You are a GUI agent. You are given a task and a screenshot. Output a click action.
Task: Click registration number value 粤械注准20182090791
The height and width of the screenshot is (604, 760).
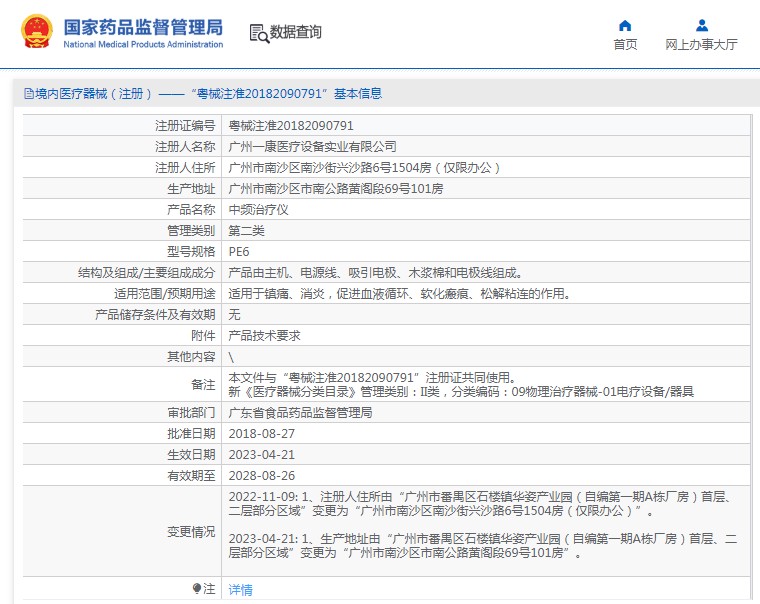[291, 126]
